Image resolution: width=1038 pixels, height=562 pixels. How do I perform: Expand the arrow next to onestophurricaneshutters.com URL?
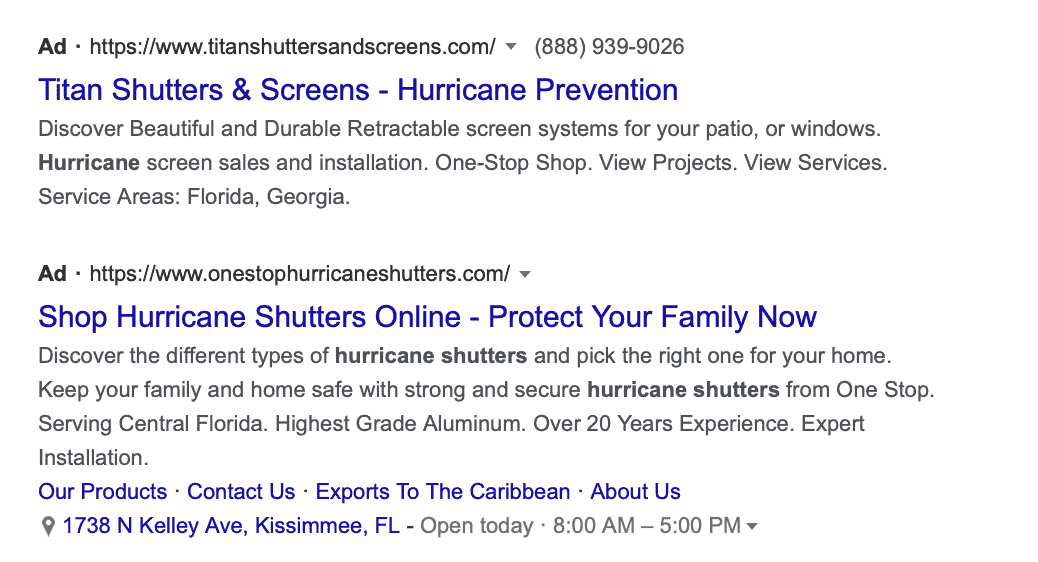click(525, 274)
